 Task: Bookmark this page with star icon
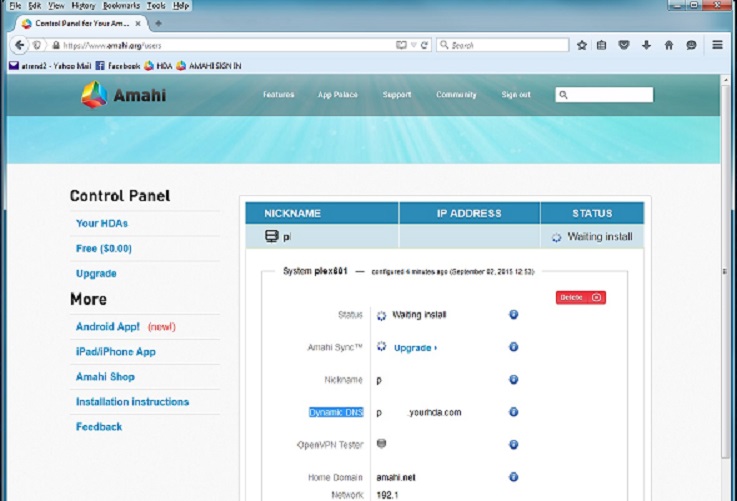582,45
